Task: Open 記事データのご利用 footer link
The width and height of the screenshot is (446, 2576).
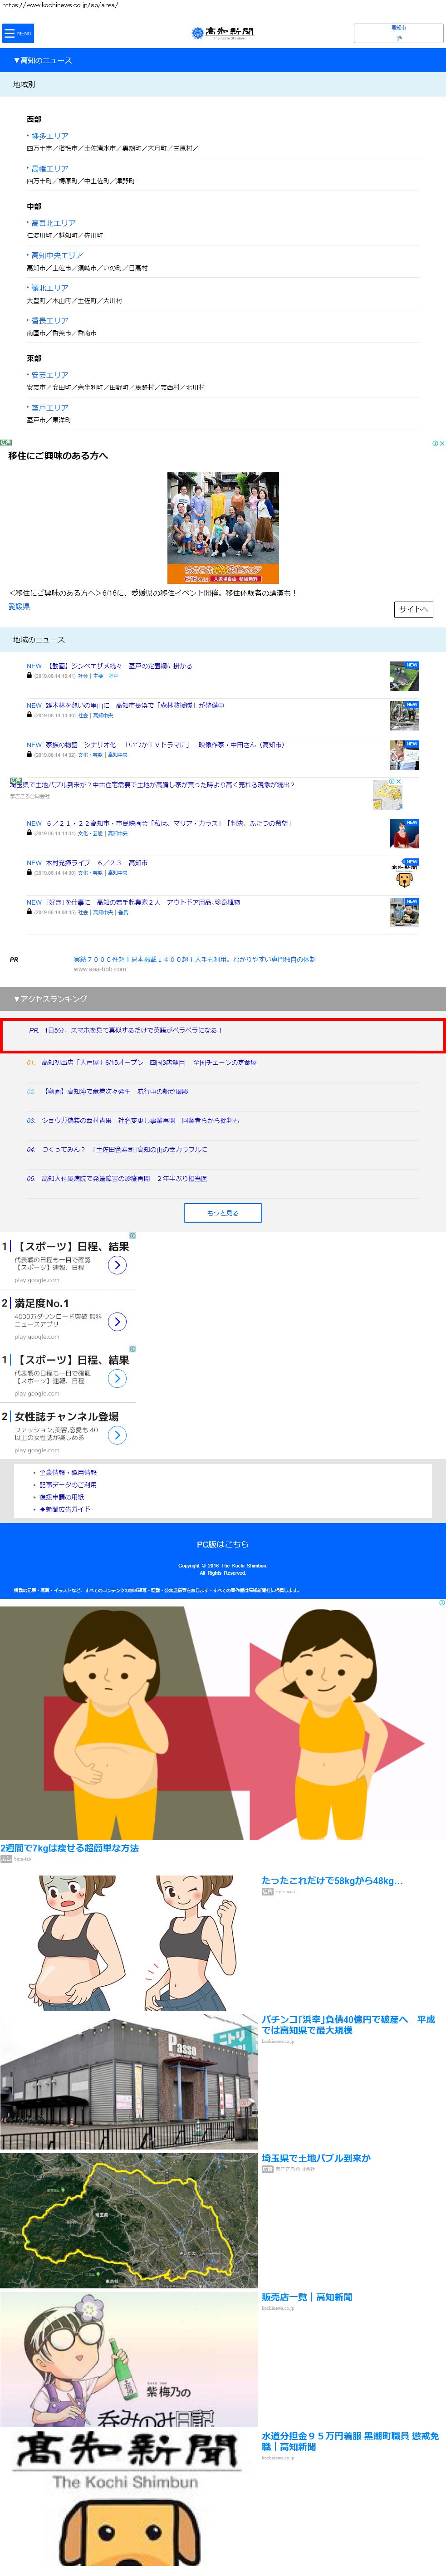Action: click(68, 1484)
